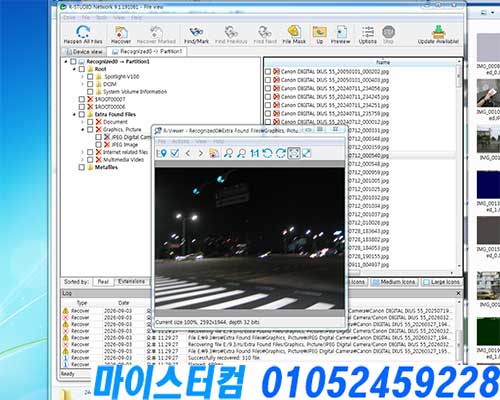Zoom in on the R-Viewer image
The width and height of the screenshot is (500, 400).
click(228, 153)
